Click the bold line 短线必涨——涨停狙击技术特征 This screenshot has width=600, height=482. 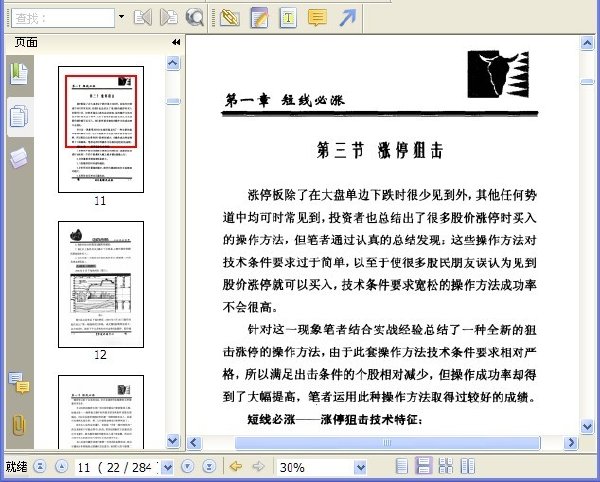tap(335, 420)
